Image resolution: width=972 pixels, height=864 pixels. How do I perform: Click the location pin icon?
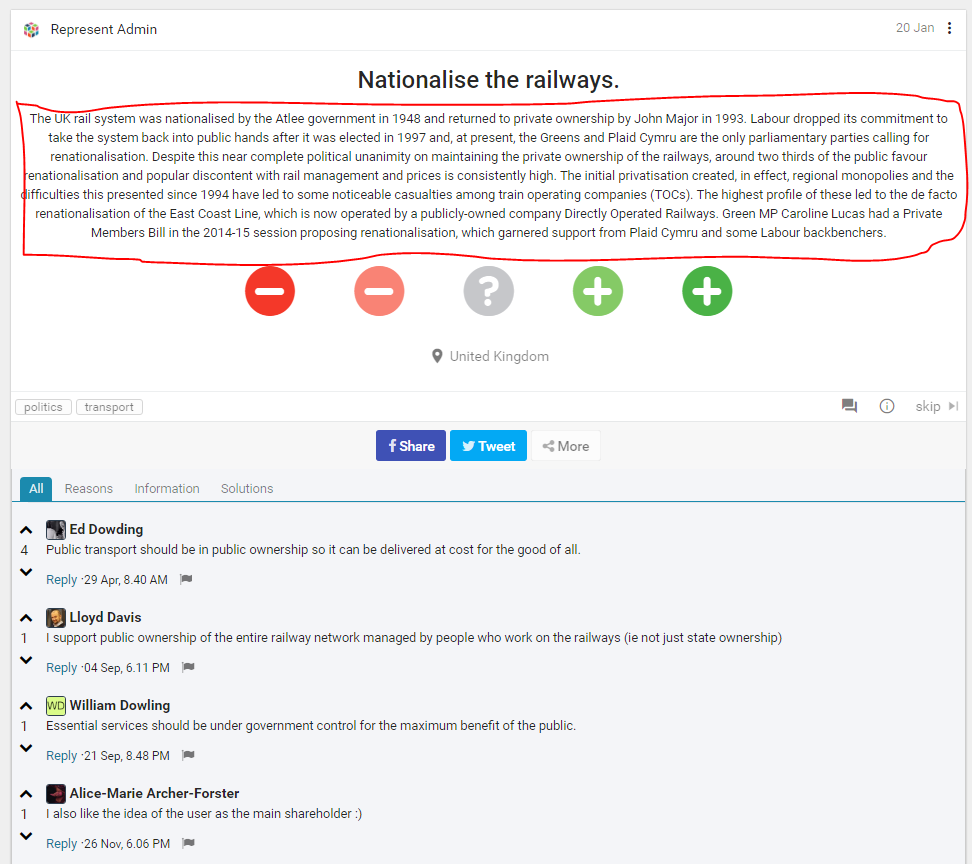437,356
